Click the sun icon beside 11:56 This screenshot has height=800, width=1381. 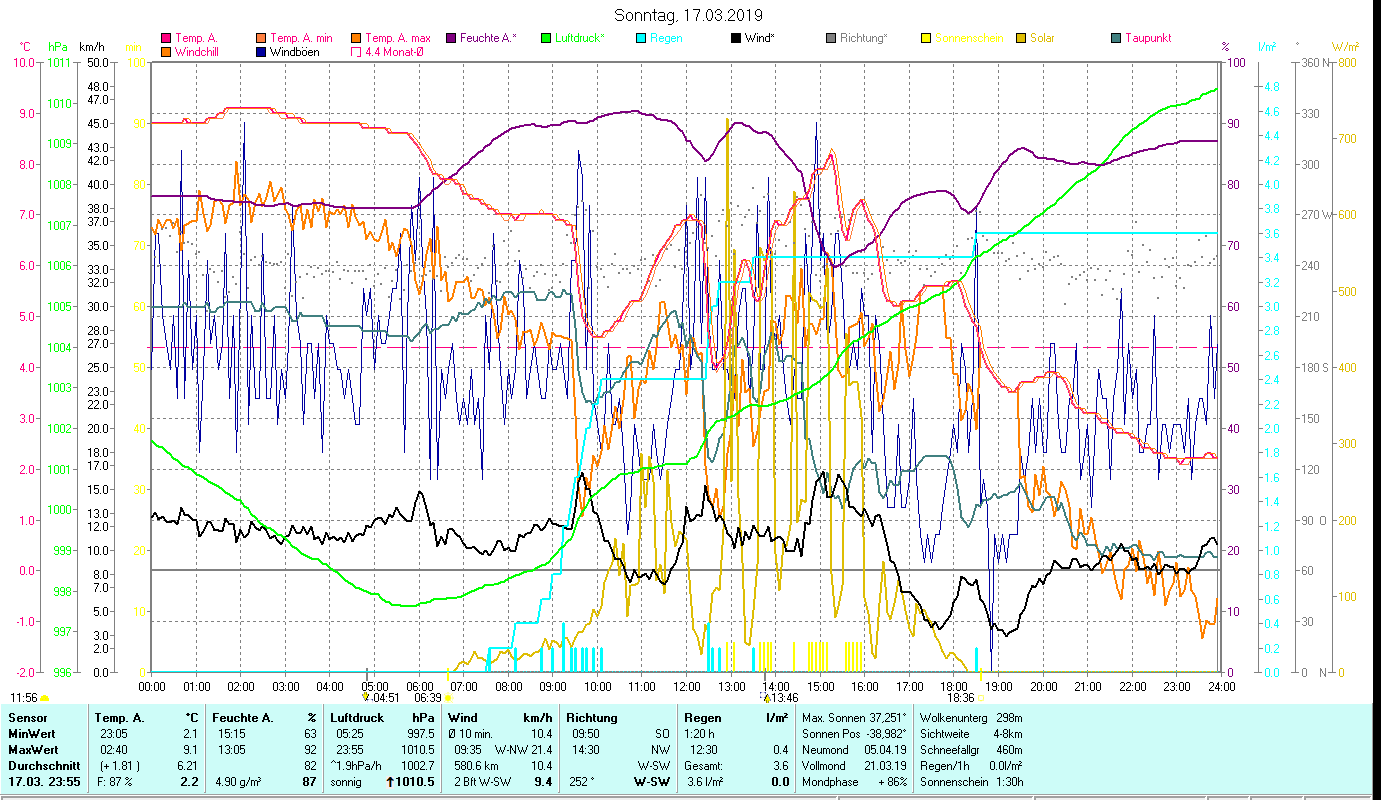[x=44, y=698]
